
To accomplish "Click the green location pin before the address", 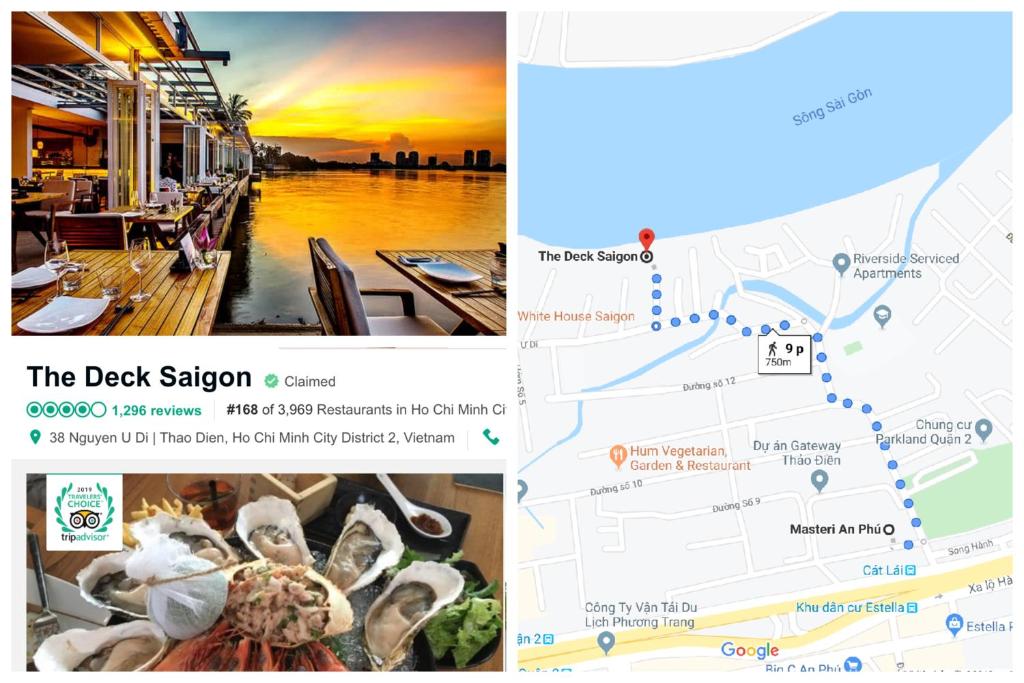I will pyautogui.click(x=35, y=437).
